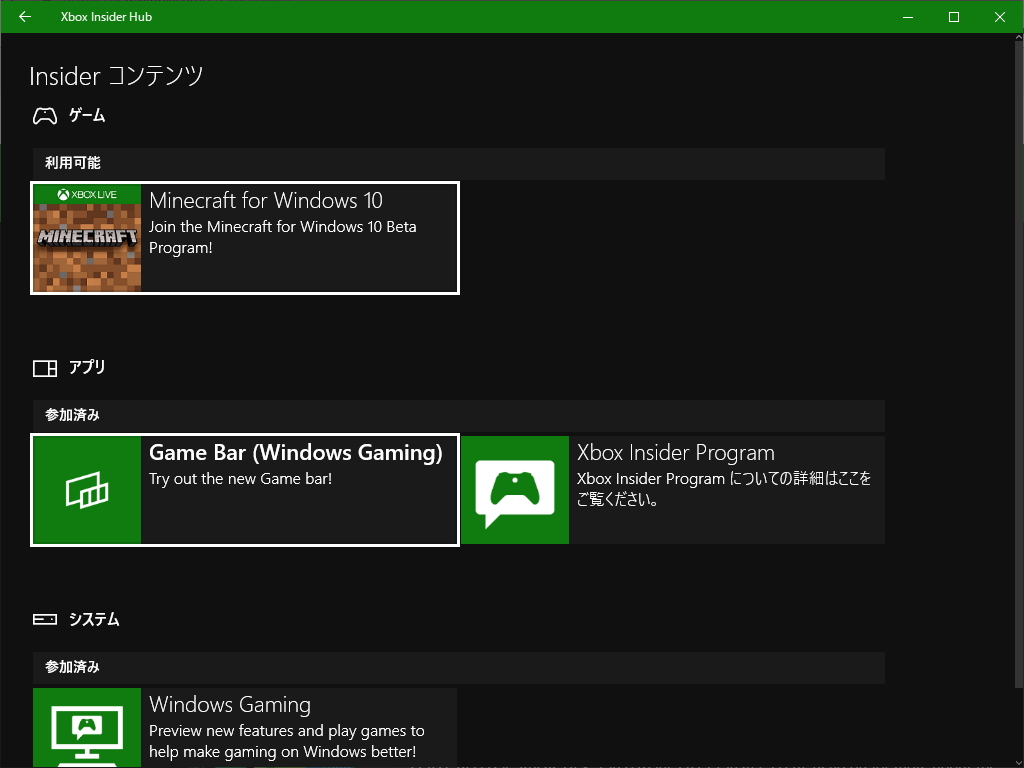The image size is (1024, 768).
Task: Click the system icon beside システム
Action: point(44,619)
